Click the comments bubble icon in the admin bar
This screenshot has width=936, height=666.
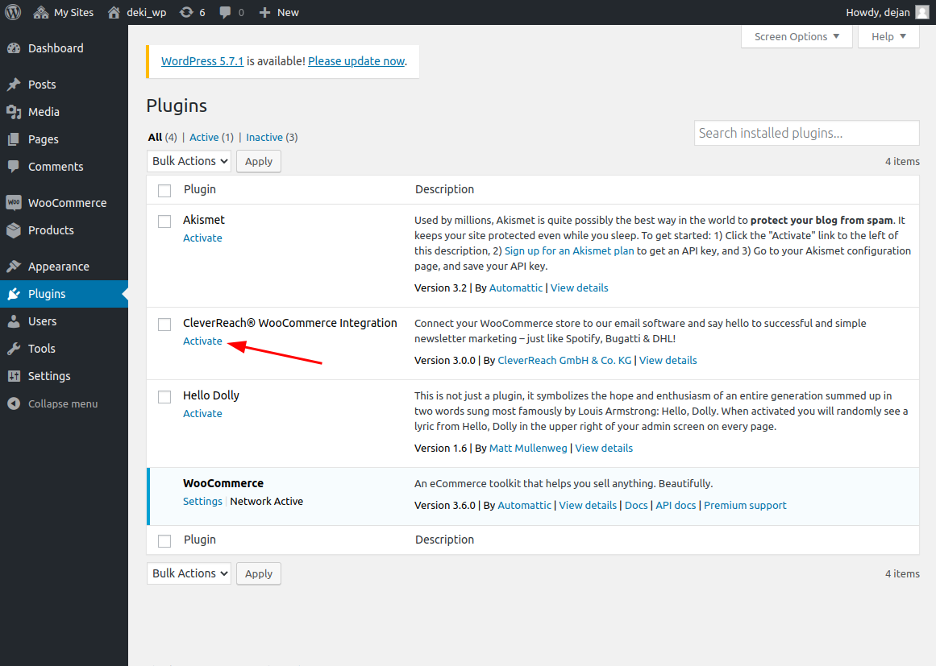pos(226,12)
